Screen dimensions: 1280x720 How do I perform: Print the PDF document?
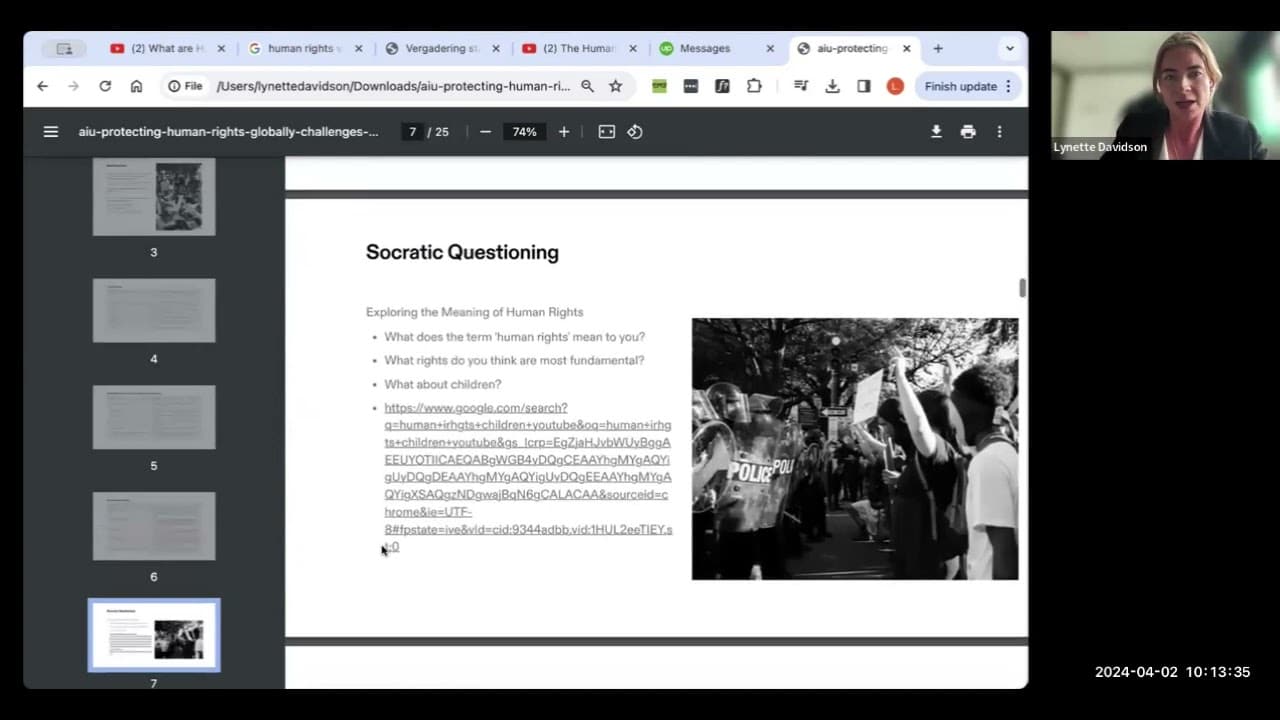pos(968,132)
